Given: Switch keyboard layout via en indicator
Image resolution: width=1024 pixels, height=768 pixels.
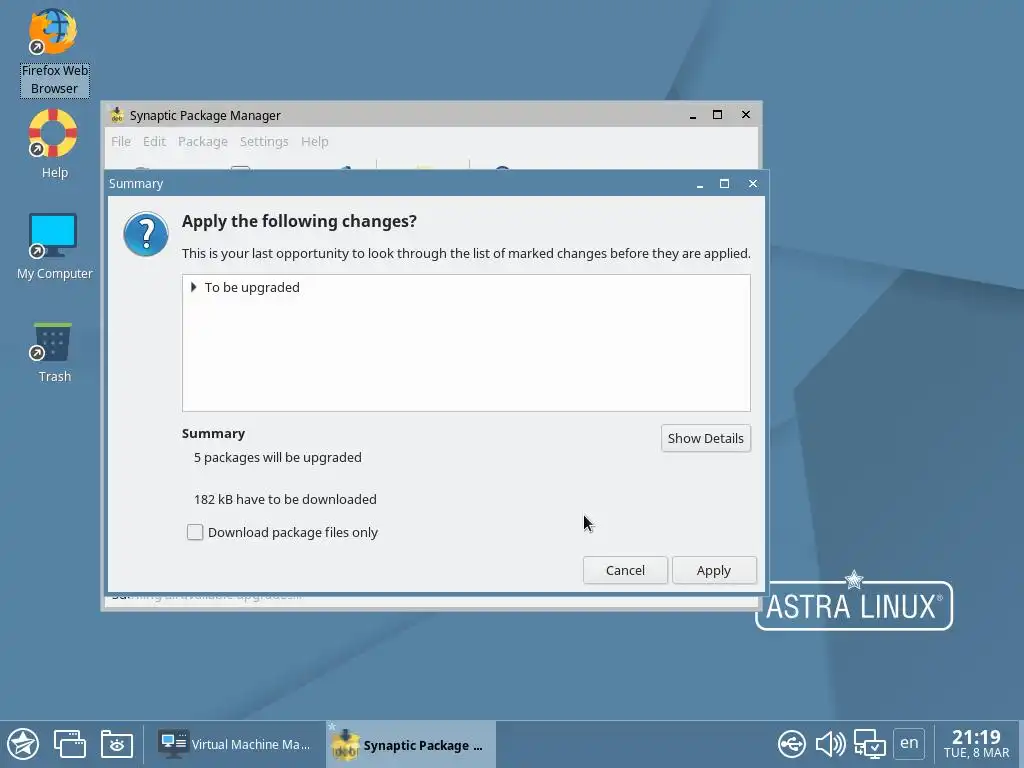Looking at the screenshot, I should point(909,743).
